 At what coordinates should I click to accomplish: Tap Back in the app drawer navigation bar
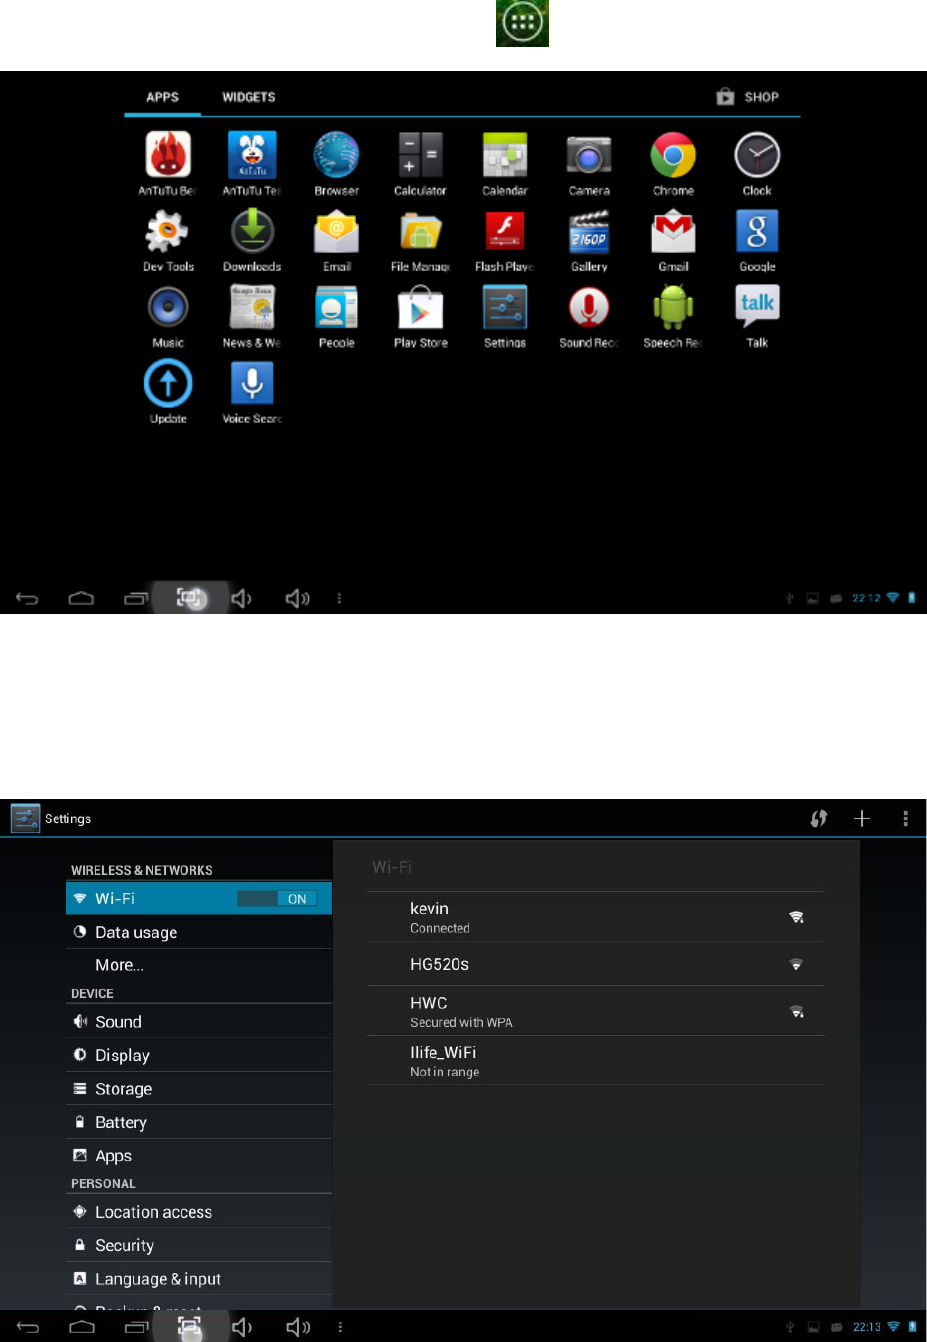click(27, 598)
